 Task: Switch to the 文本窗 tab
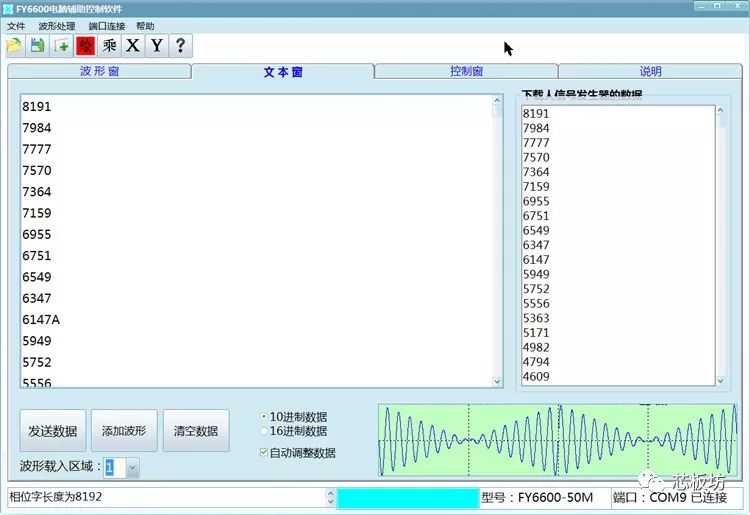(x=283, y=72)
